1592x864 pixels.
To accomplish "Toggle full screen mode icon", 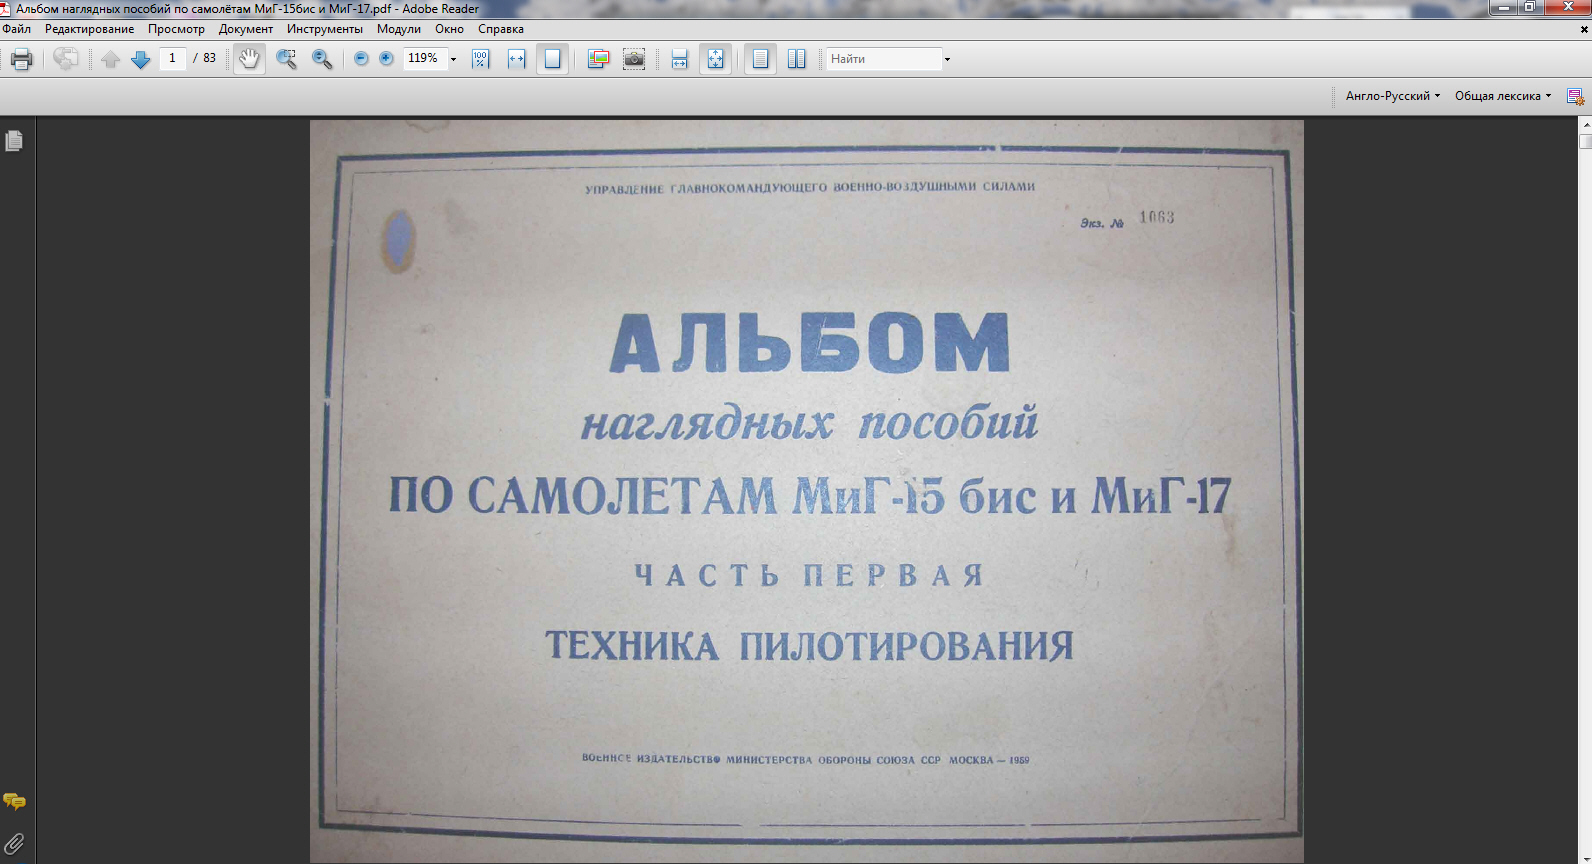I will [716, 59].
